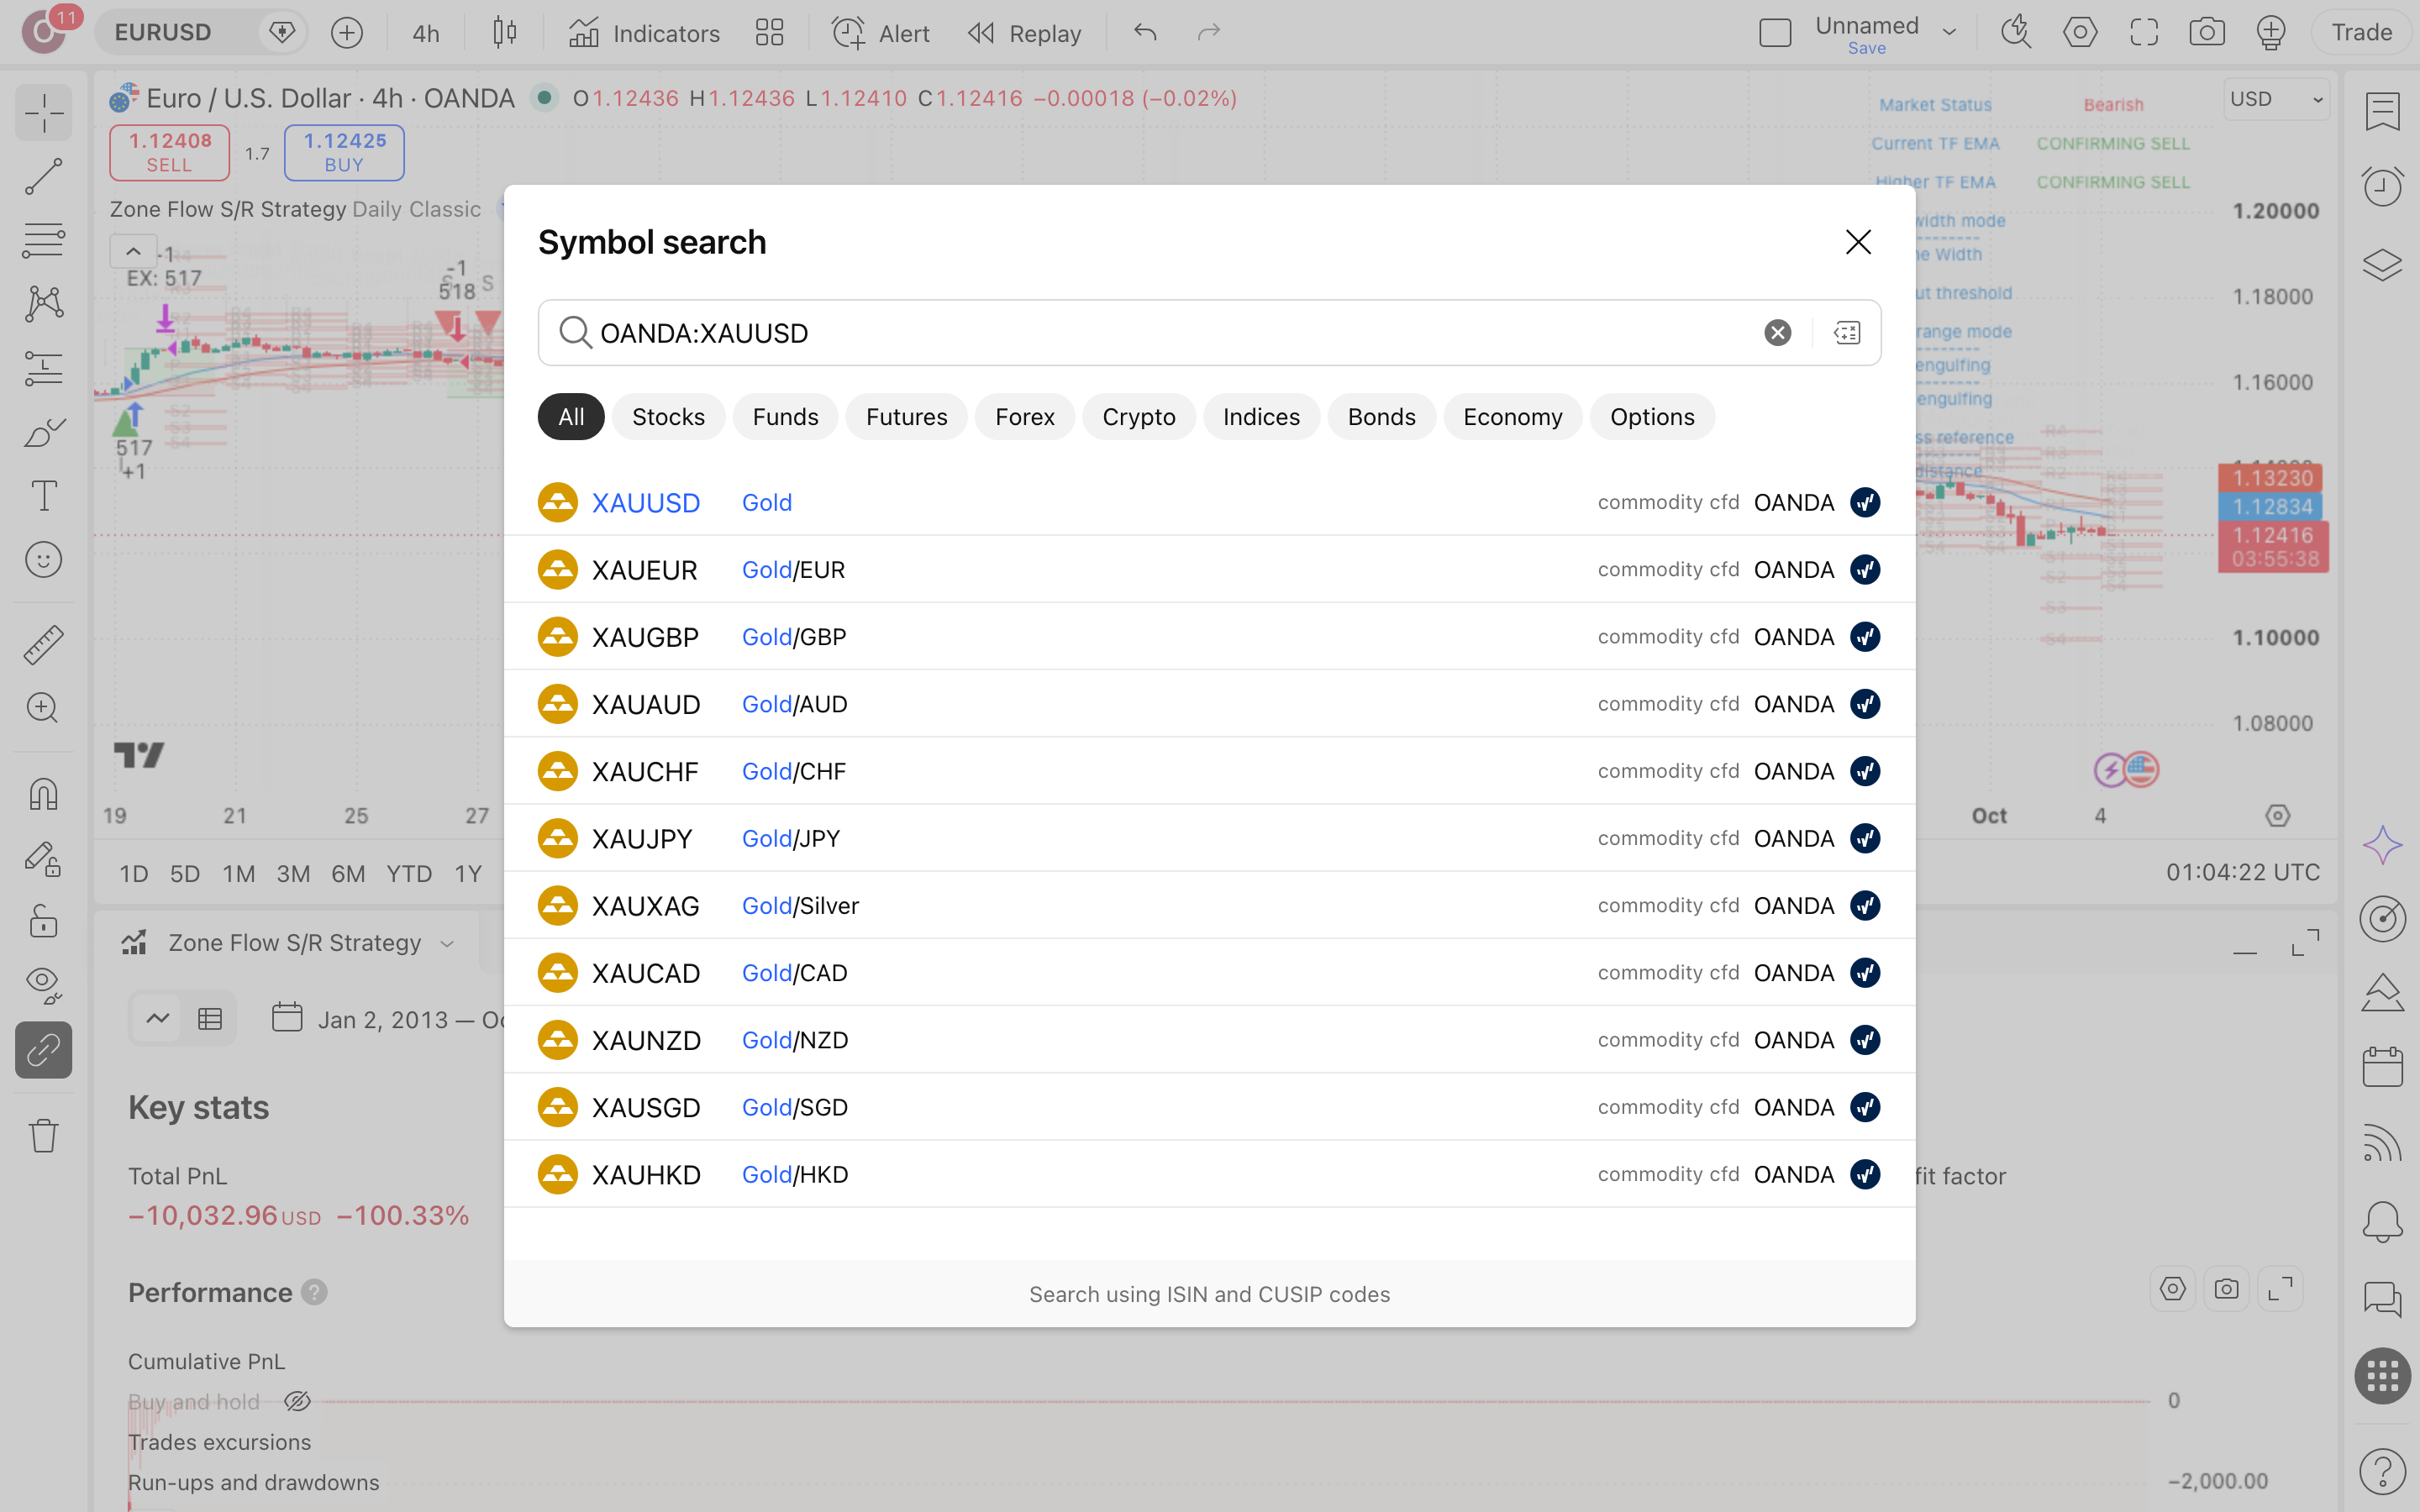Select the text annotation tool
Image resolution: width=2420 pixels, height=1512 pixels.
[x=44, y=496]
